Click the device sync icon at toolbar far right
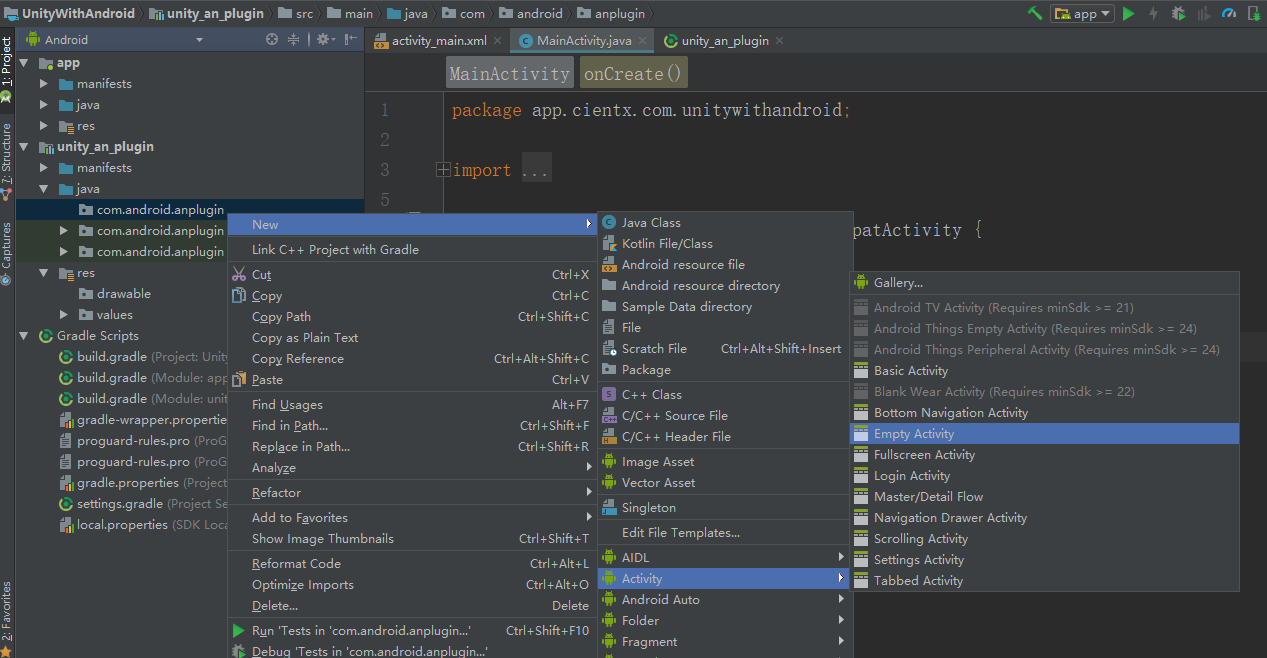1267x658 pixels. [1255, 14]
